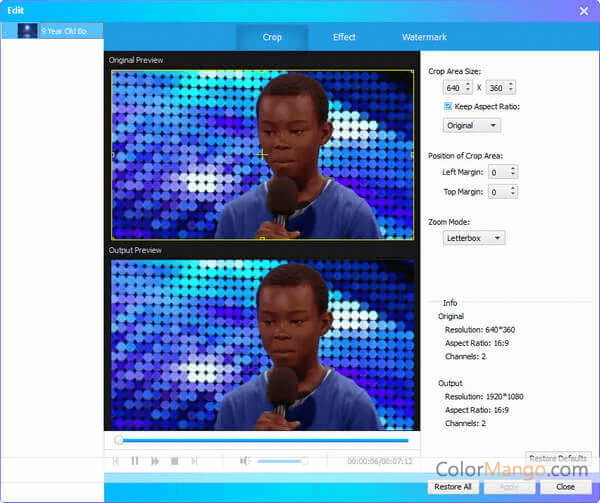Click into the Top Margin input field
Screen dimensions: 600x503
[x=498, y=191]
